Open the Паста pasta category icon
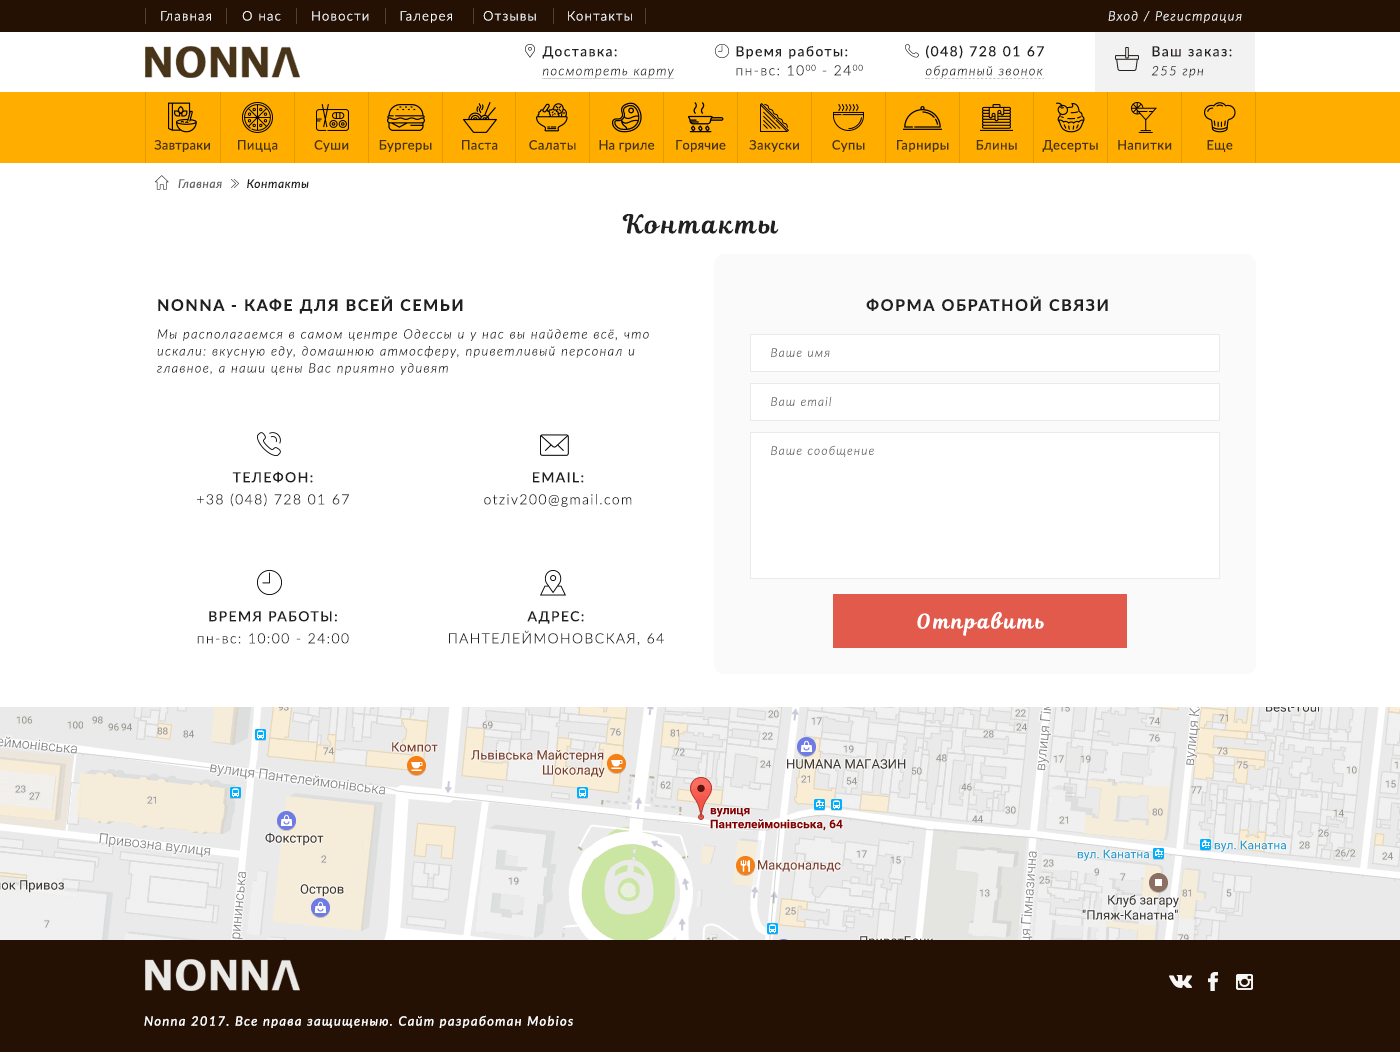 tap(480, 118)
